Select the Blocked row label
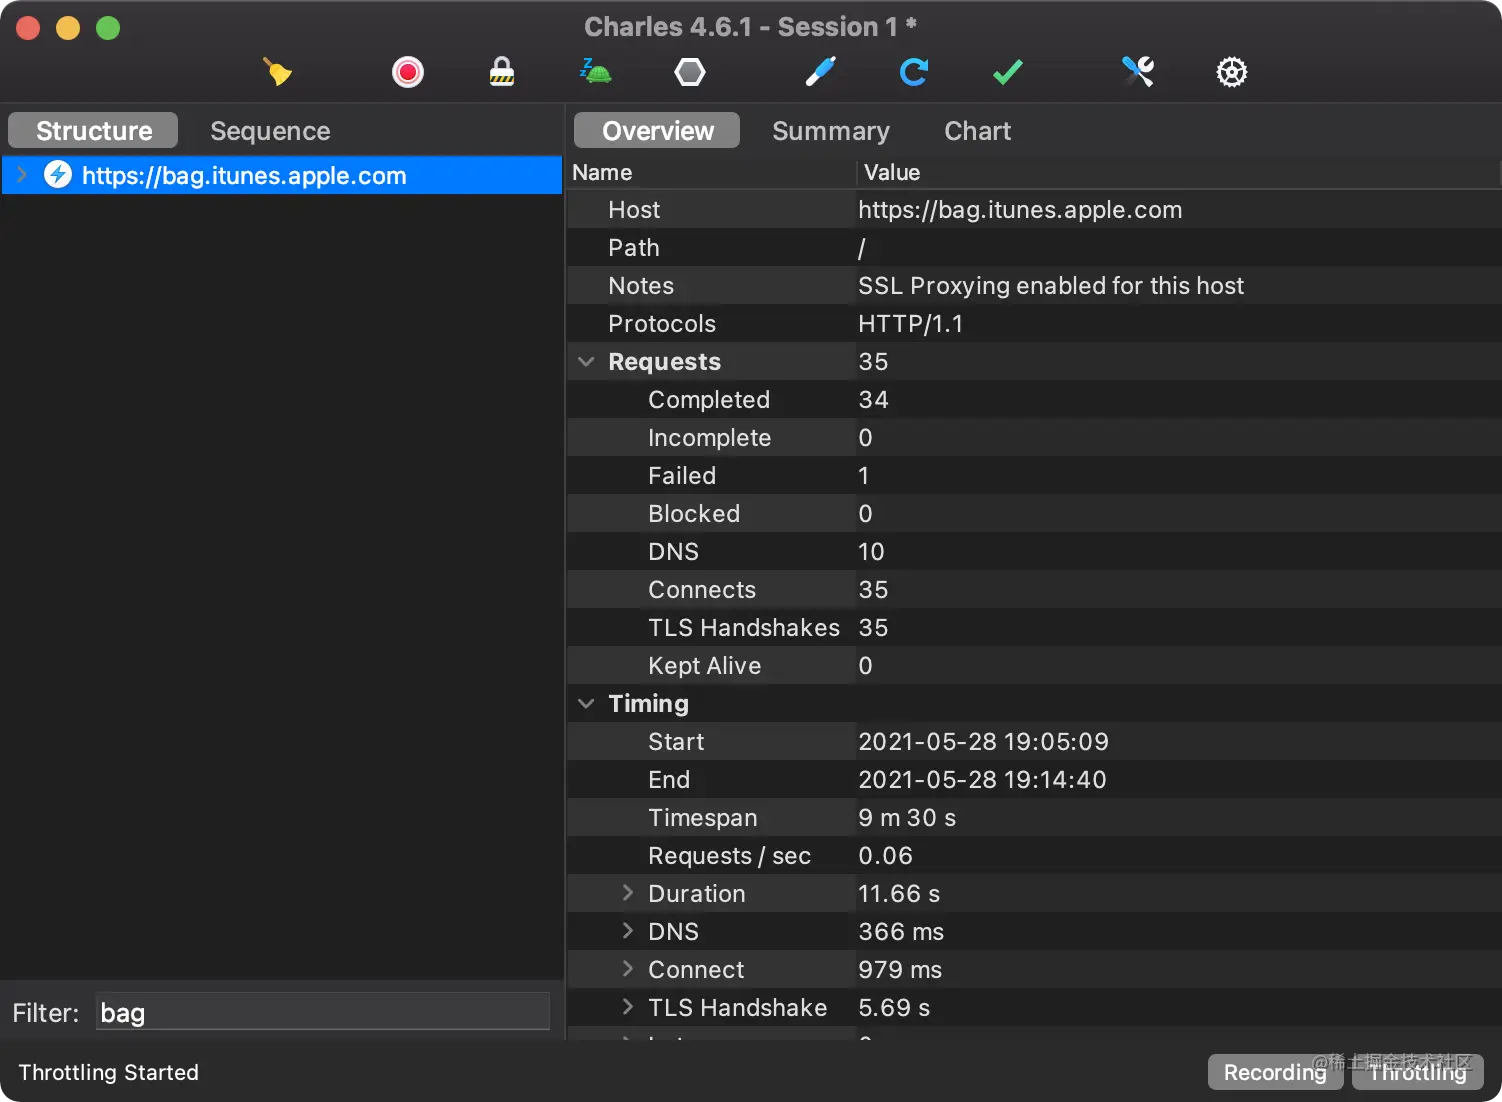Screen dimensions: 1502x1102 click(694, 514)
